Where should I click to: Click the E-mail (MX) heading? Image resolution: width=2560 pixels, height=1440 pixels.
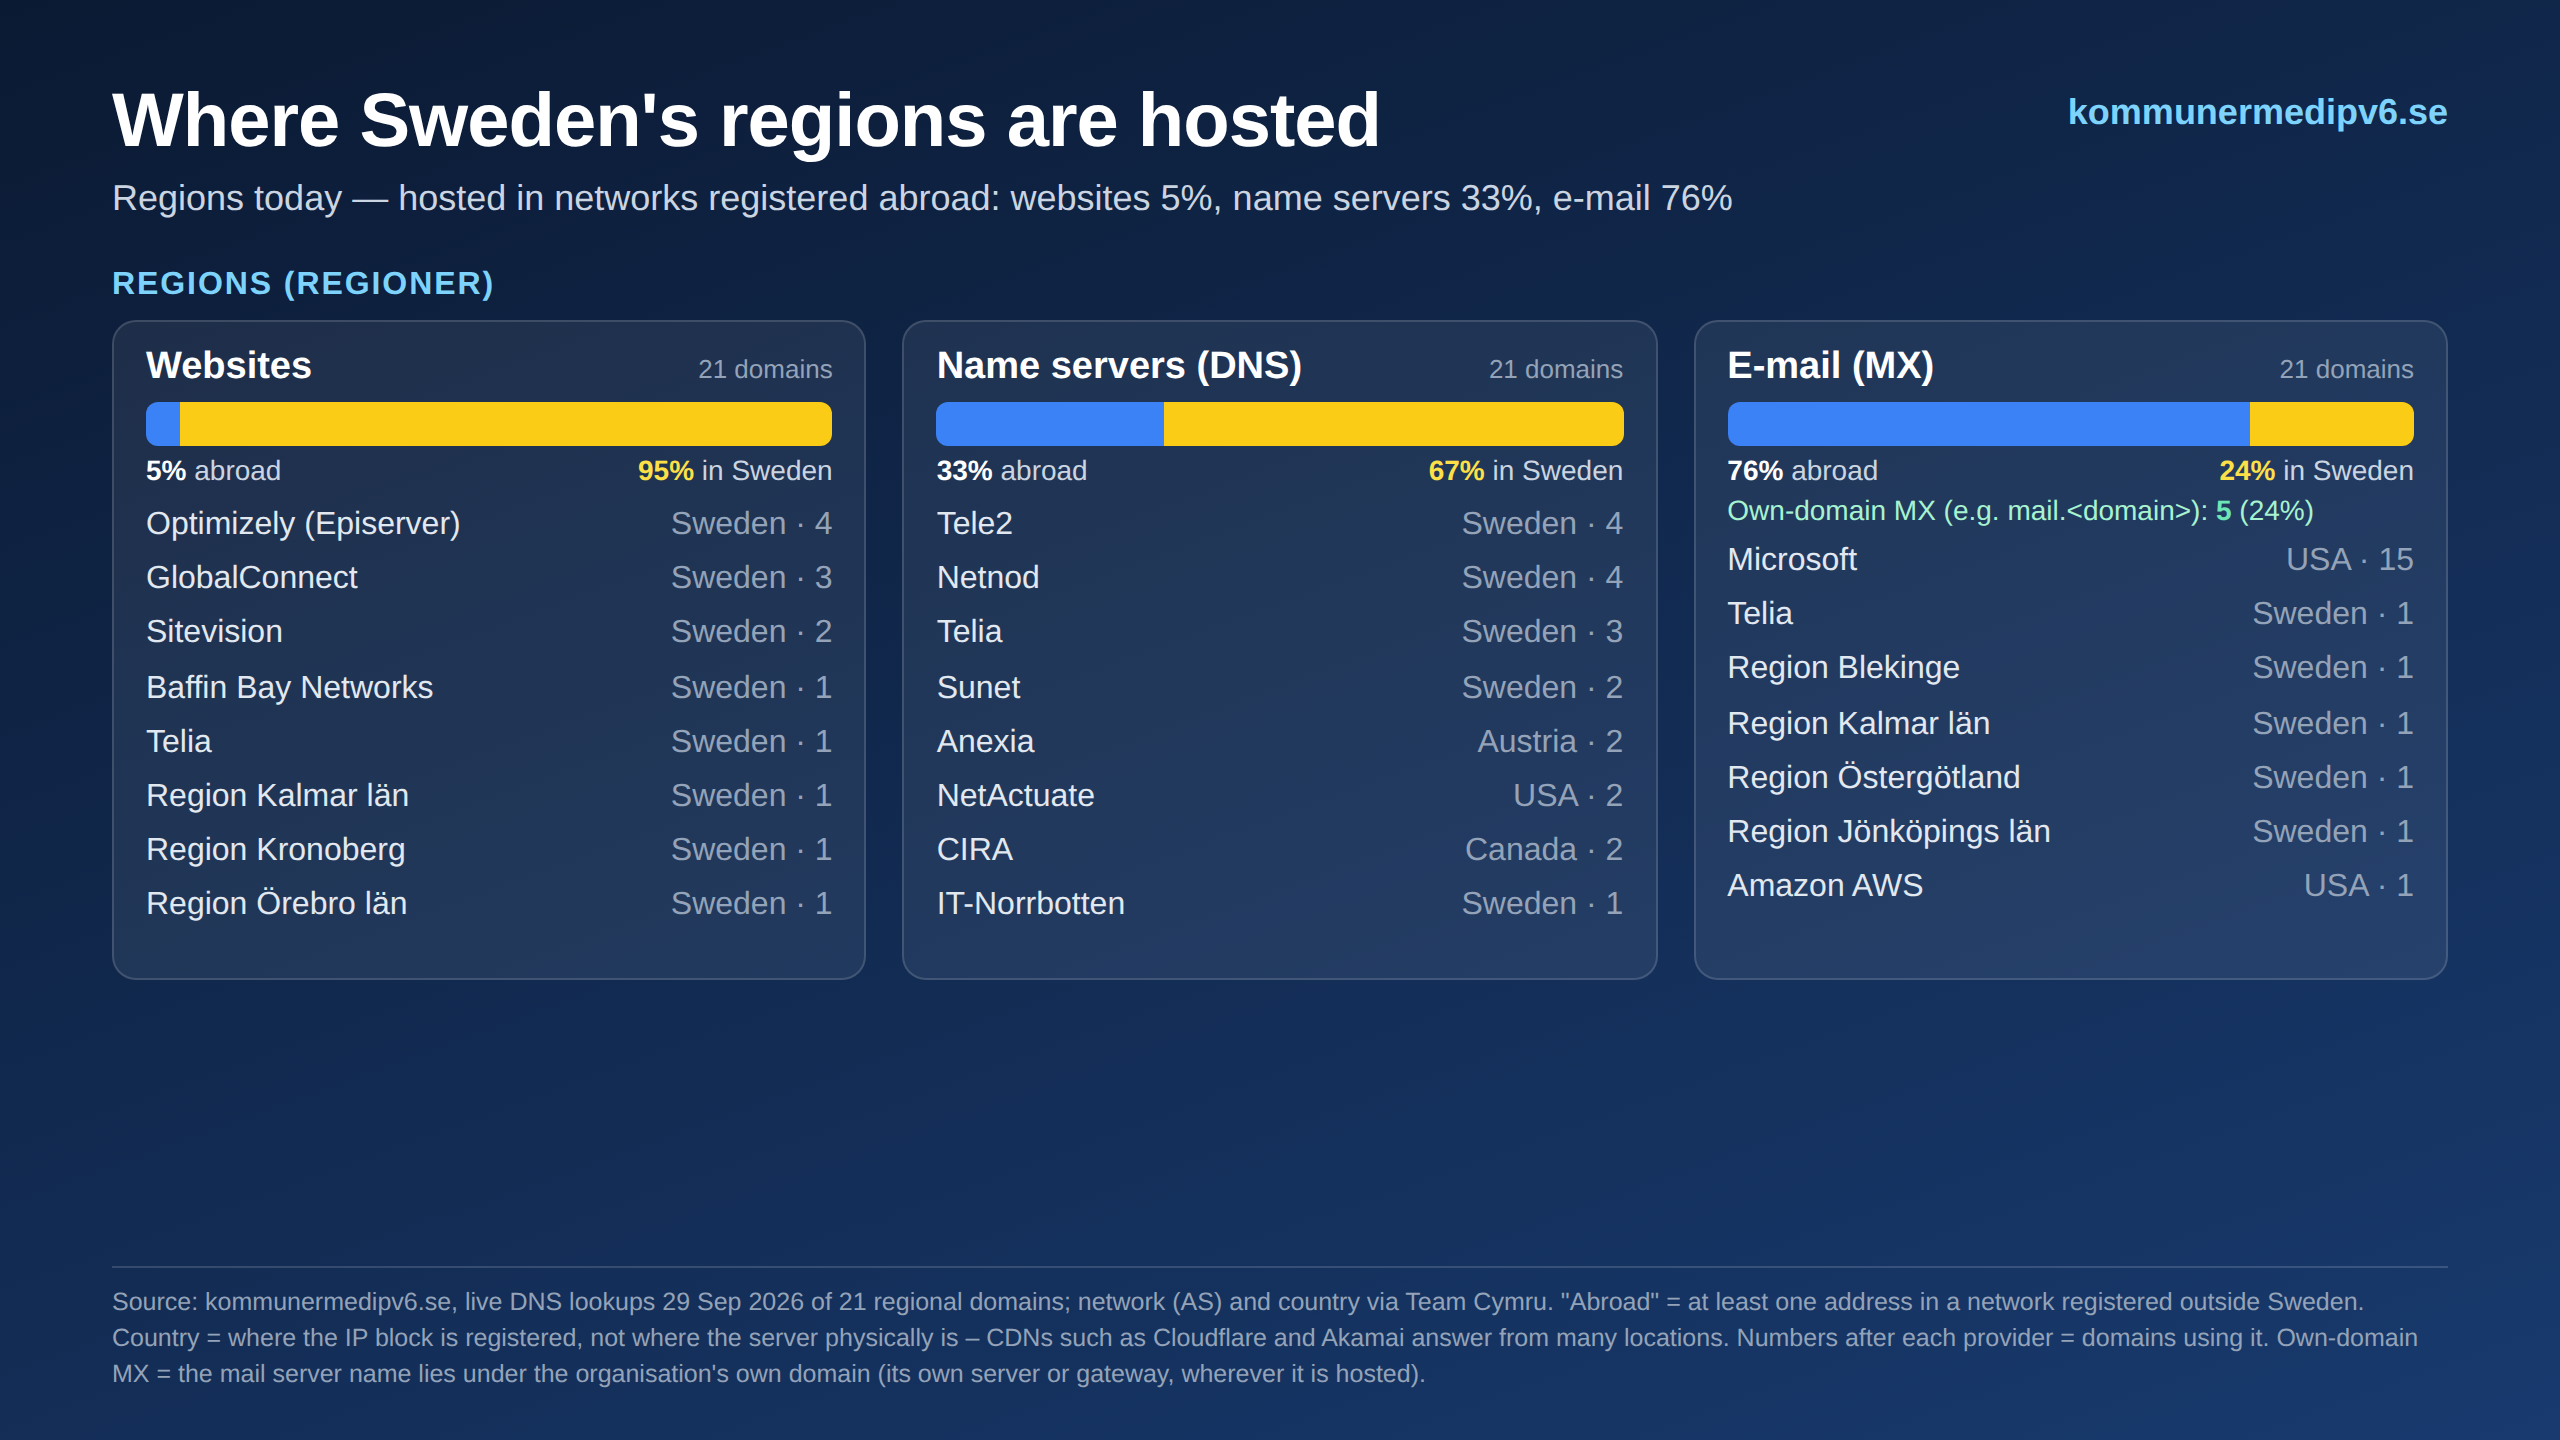coord(1830,365)
